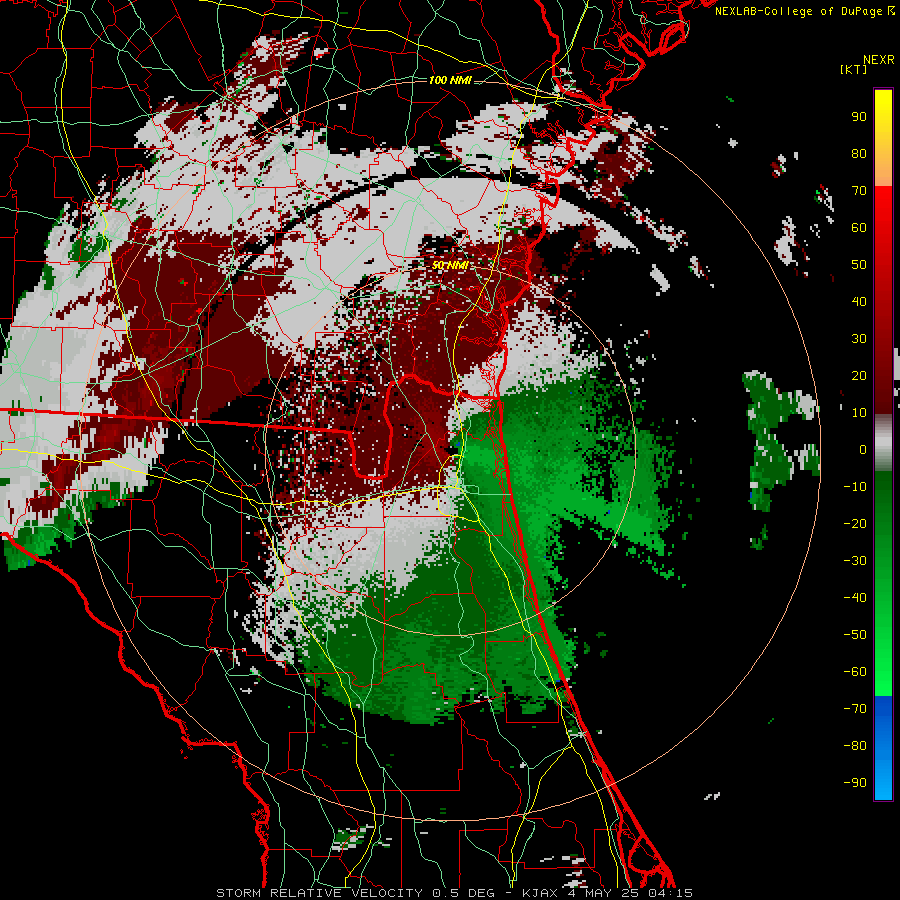The width and height of the screenshot is (900, 900).
Task: Click the 10 value on velocity scale
Action: point(859,413)
